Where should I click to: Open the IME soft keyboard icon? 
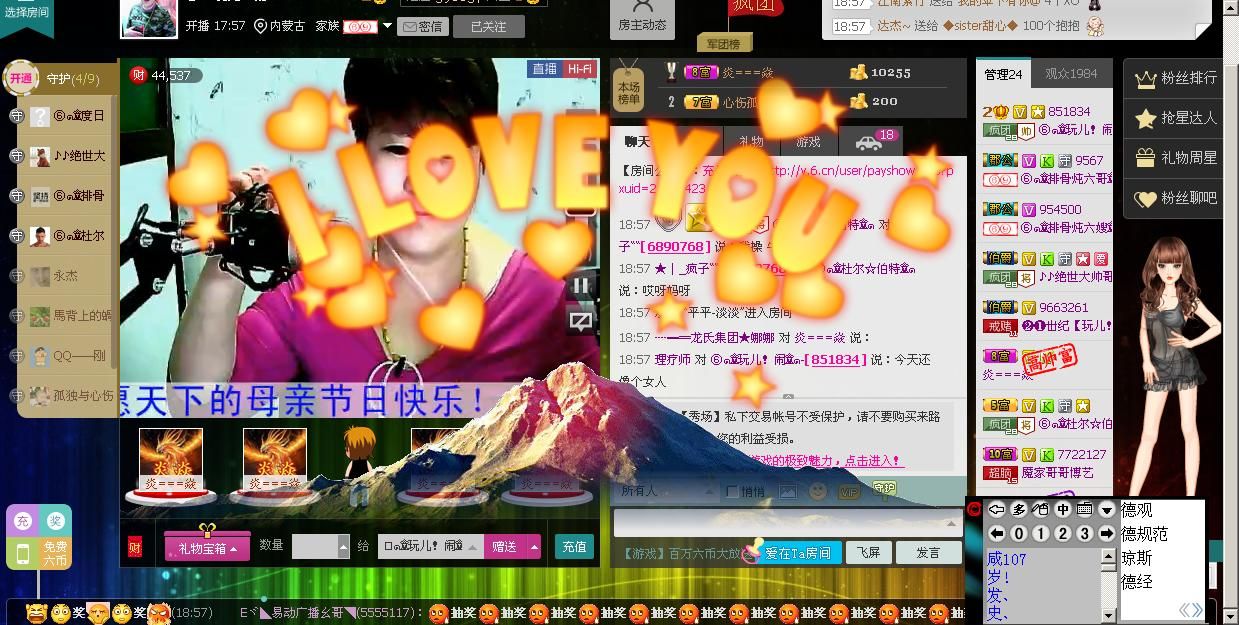click(1084, 509)
